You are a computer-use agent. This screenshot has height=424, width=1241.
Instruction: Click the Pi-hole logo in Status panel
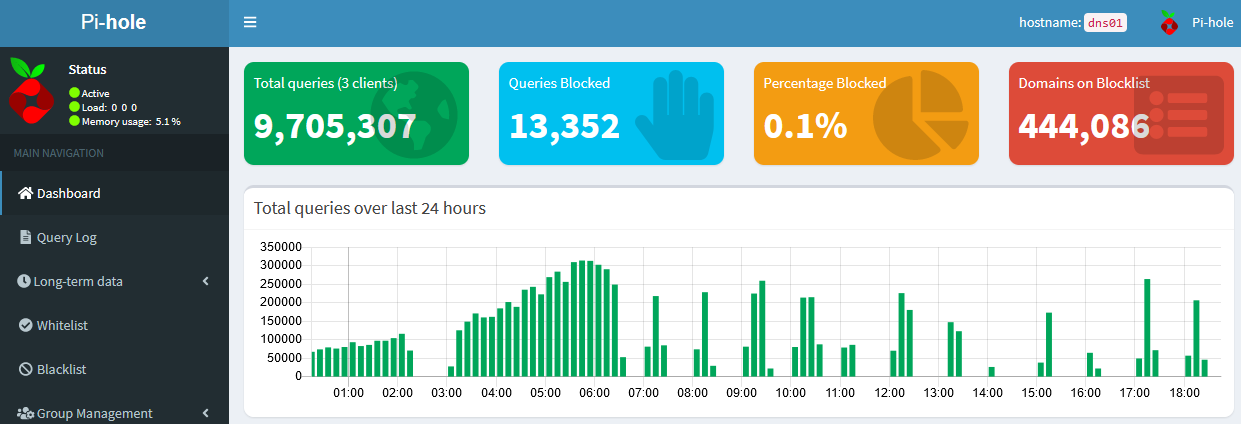pyautogui.click(x=29, y=89)
